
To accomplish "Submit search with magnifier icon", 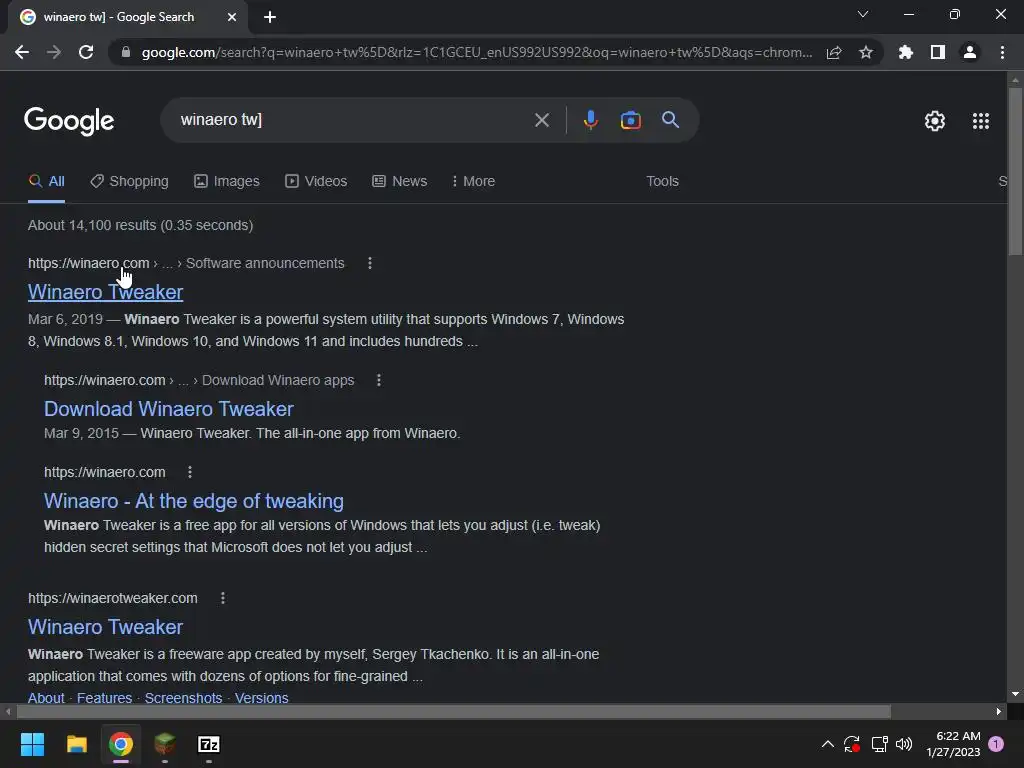I will click(670, 120).
